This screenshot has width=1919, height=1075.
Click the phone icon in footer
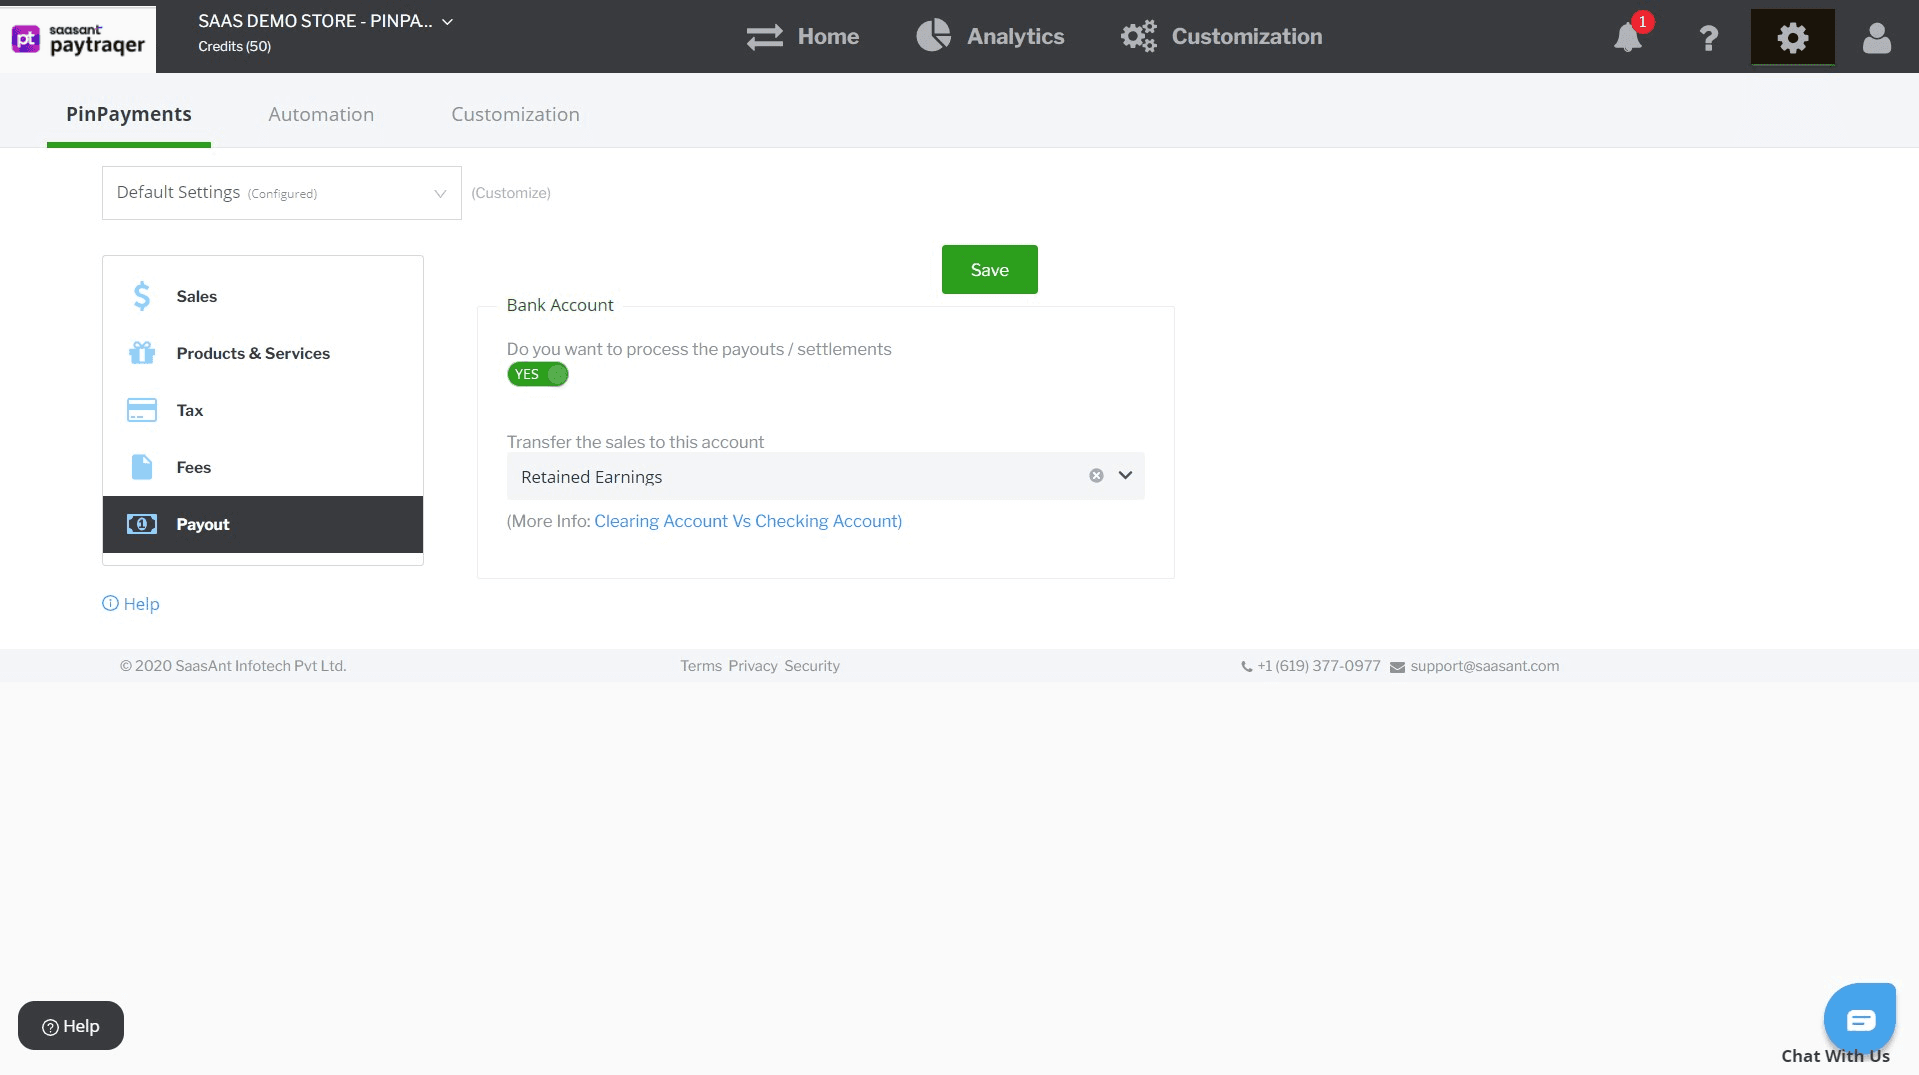pos(1247,667)
